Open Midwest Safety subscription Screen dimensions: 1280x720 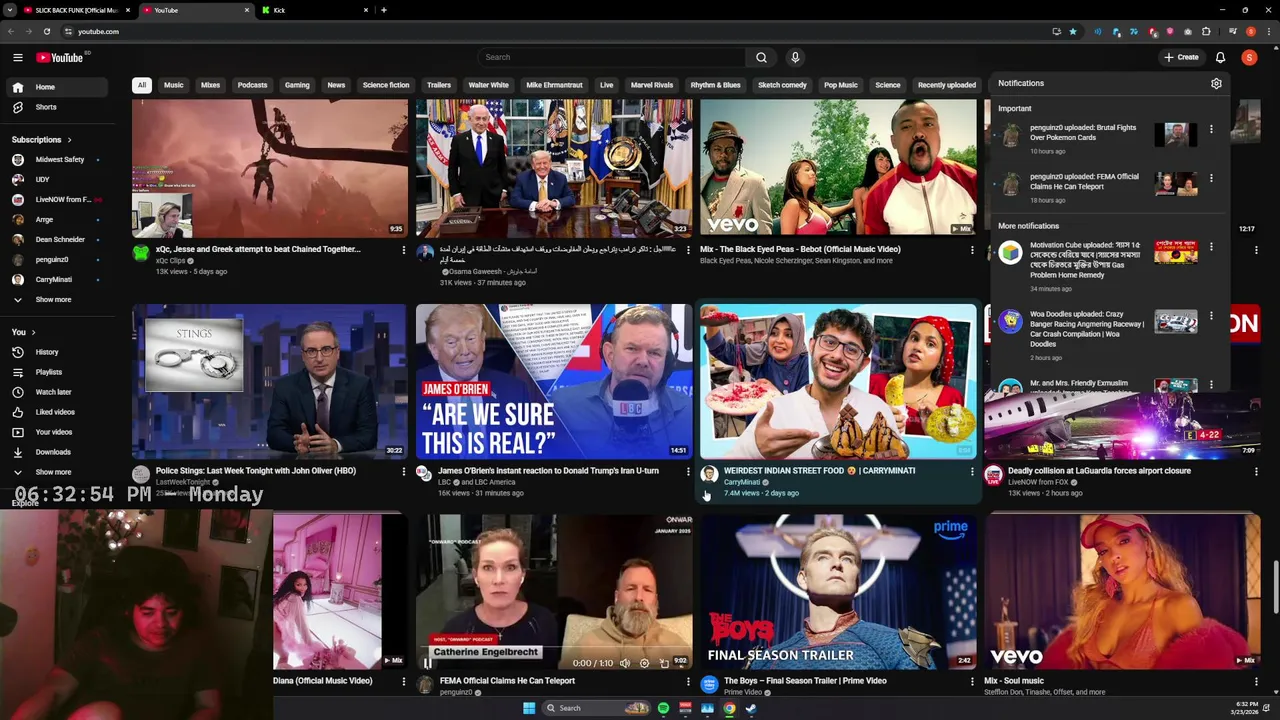tap(58, 160)
